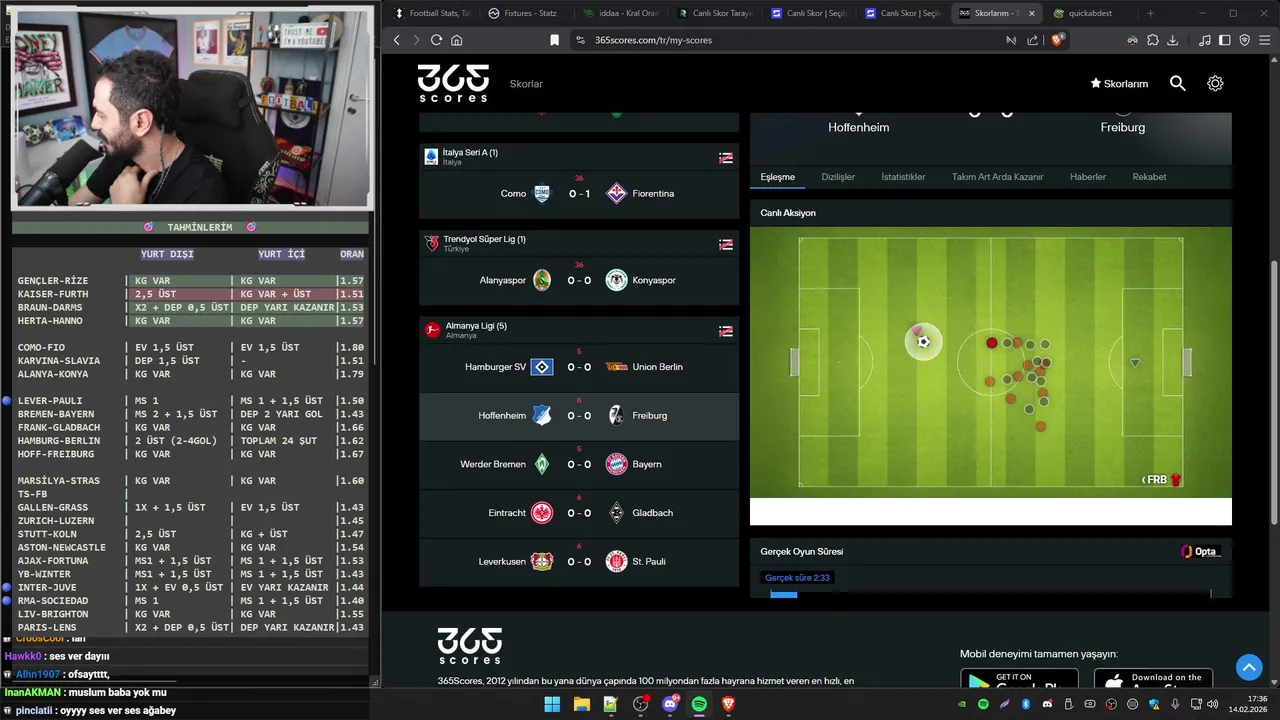The height and width of the screenshot is (720, 1280).
Task: Click the Fiorentina team crest
Action: pyautogui.click(x=617, y=193)
